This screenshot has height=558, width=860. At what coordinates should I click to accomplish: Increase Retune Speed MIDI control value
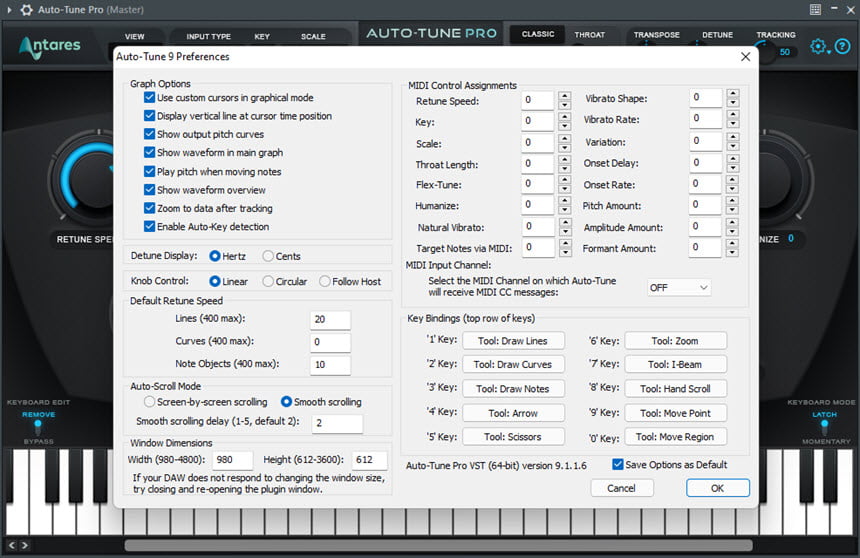564,95
